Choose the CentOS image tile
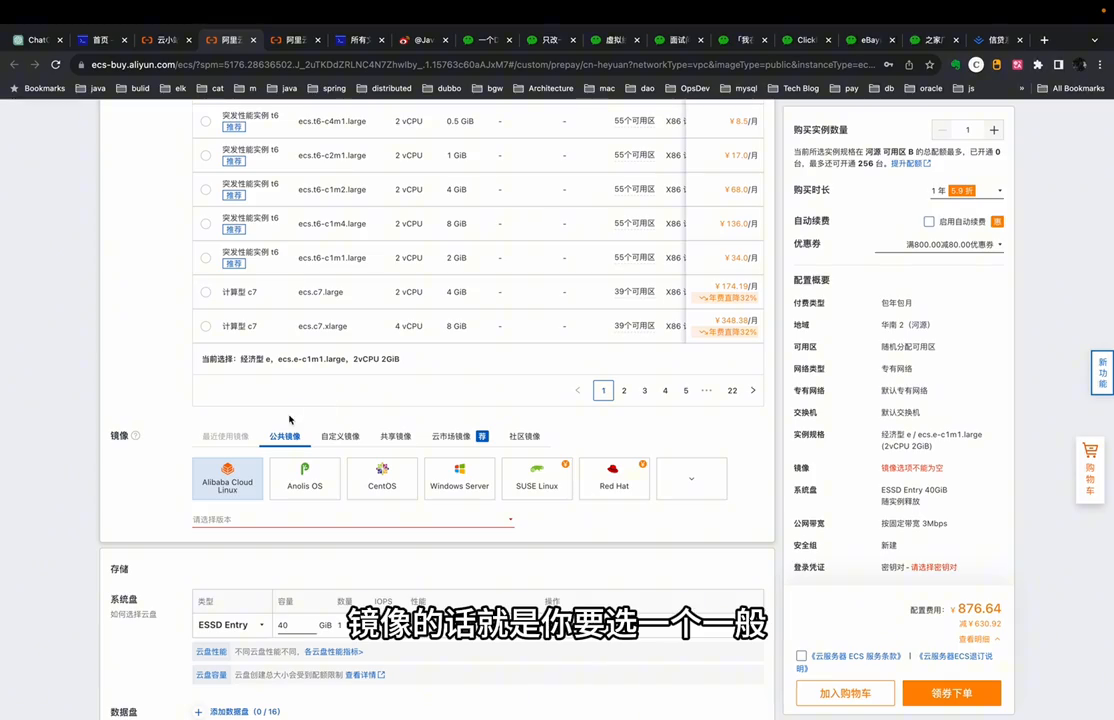The image size is (1114, 720). (x=382, y=478)
